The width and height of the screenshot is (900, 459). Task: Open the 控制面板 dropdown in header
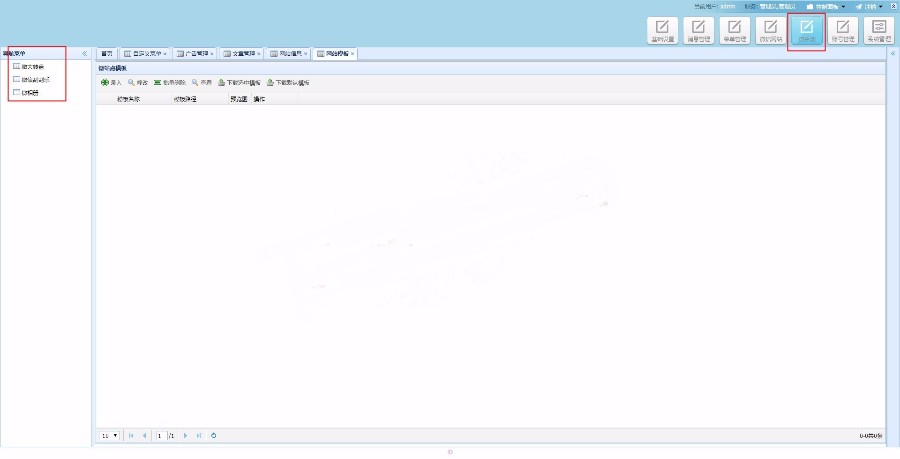(x=826, y=6)
